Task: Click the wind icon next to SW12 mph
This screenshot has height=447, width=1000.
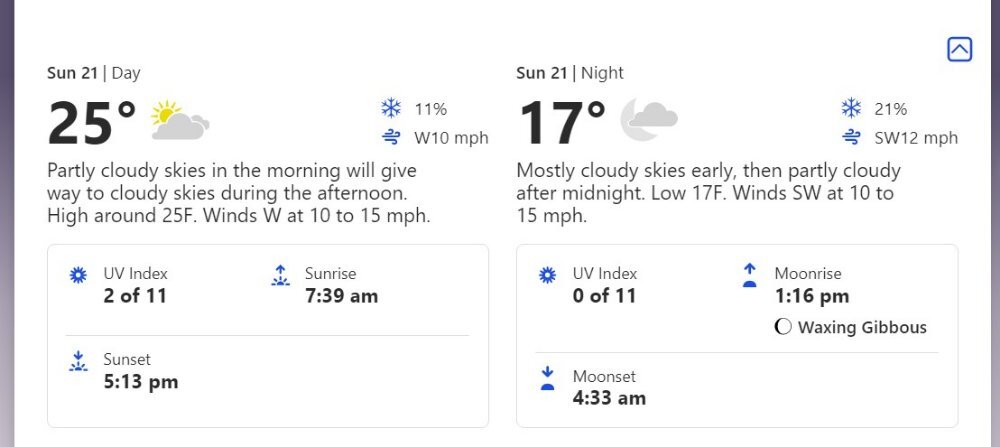Action: (x=851, y=137)
